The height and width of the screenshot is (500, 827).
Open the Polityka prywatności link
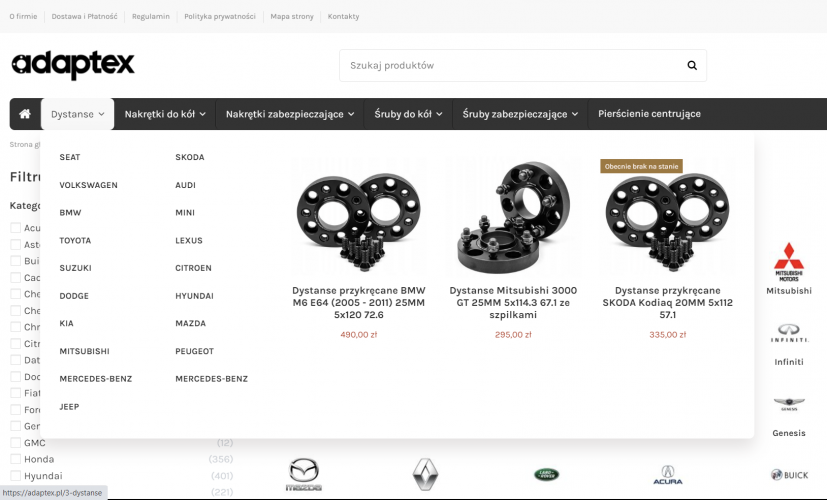[220, 16]
